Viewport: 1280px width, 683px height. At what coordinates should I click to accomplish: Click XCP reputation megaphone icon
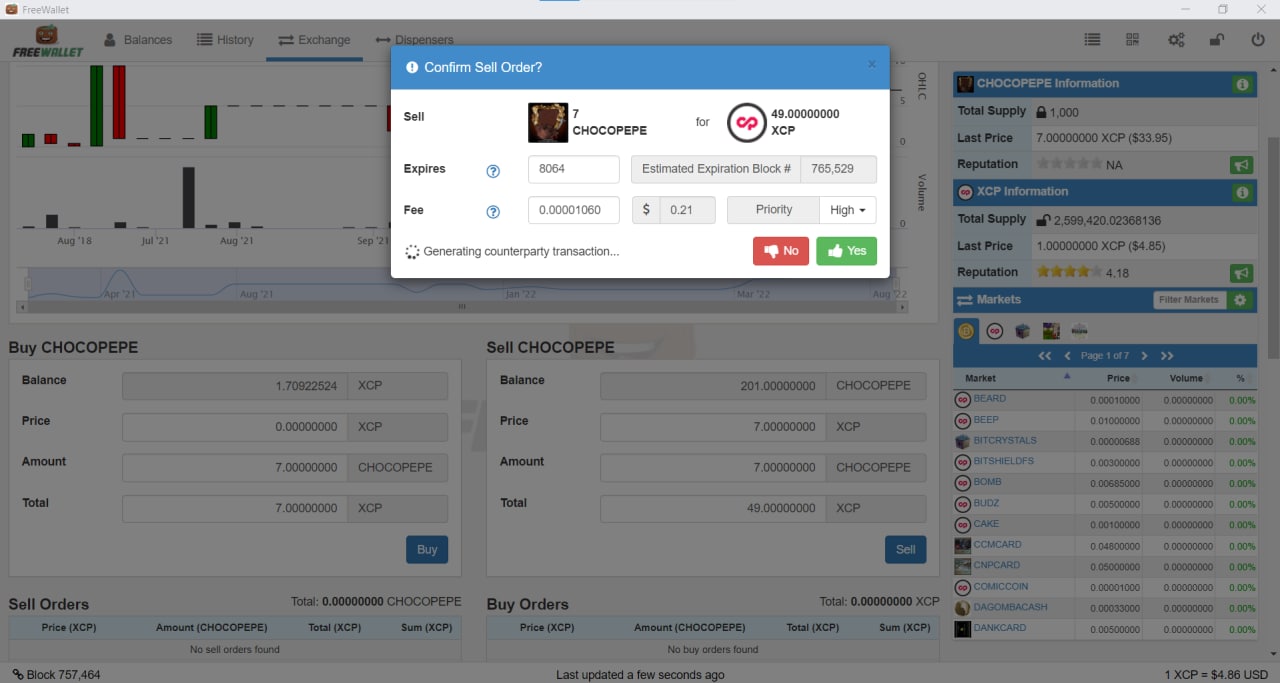coord(1242,273)
